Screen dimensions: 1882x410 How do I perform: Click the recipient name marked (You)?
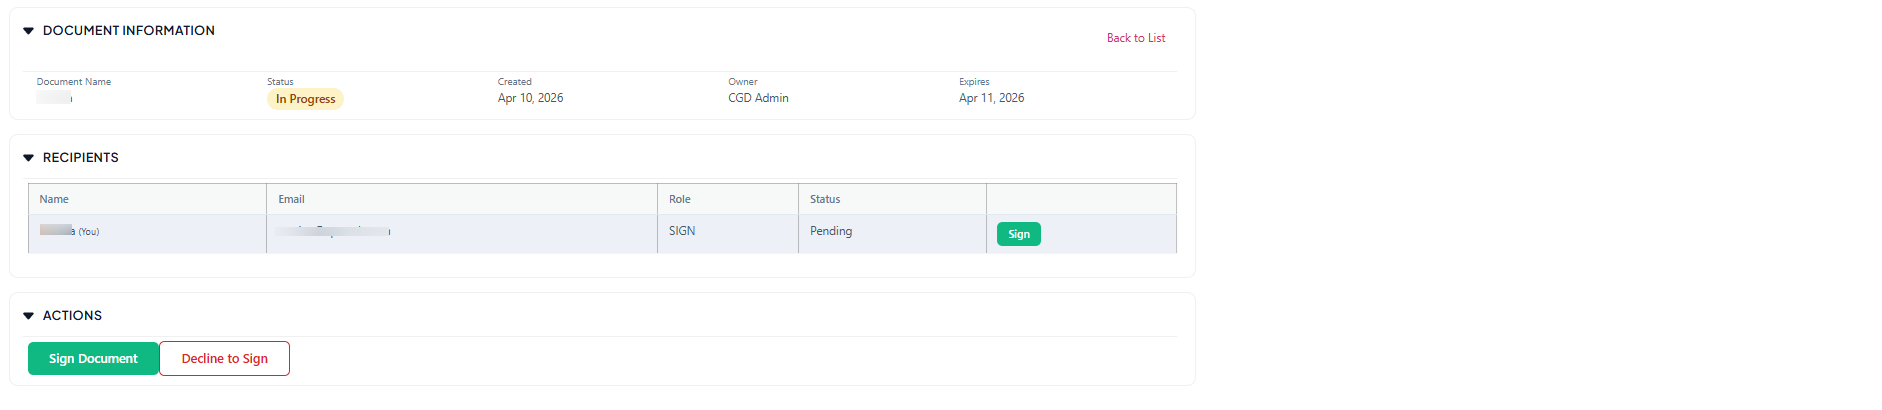69,231
